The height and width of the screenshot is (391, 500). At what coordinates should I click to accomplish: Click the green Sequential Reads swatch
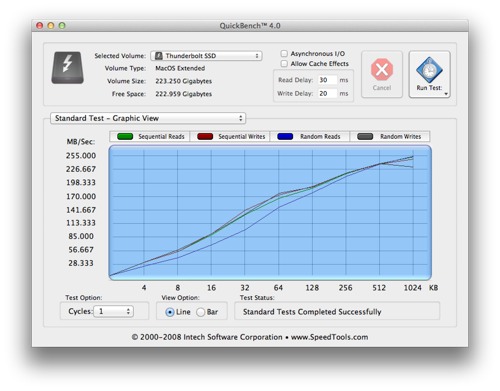(125, 136)
